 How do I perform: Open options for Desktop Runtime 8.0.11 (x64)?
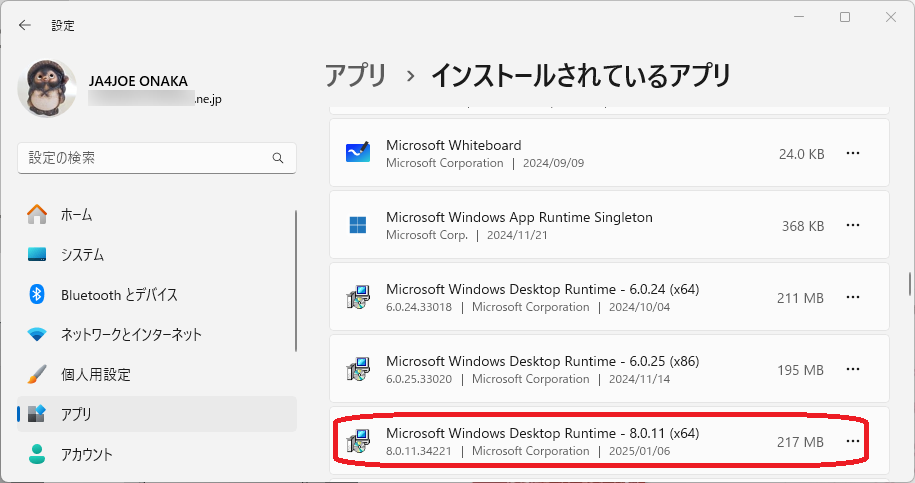[853, 441]
